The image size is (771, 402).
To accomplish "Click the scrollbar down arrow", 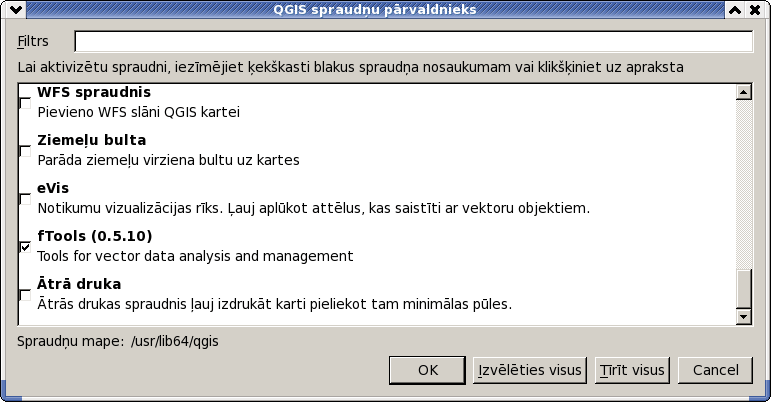I will pos(743,317).
